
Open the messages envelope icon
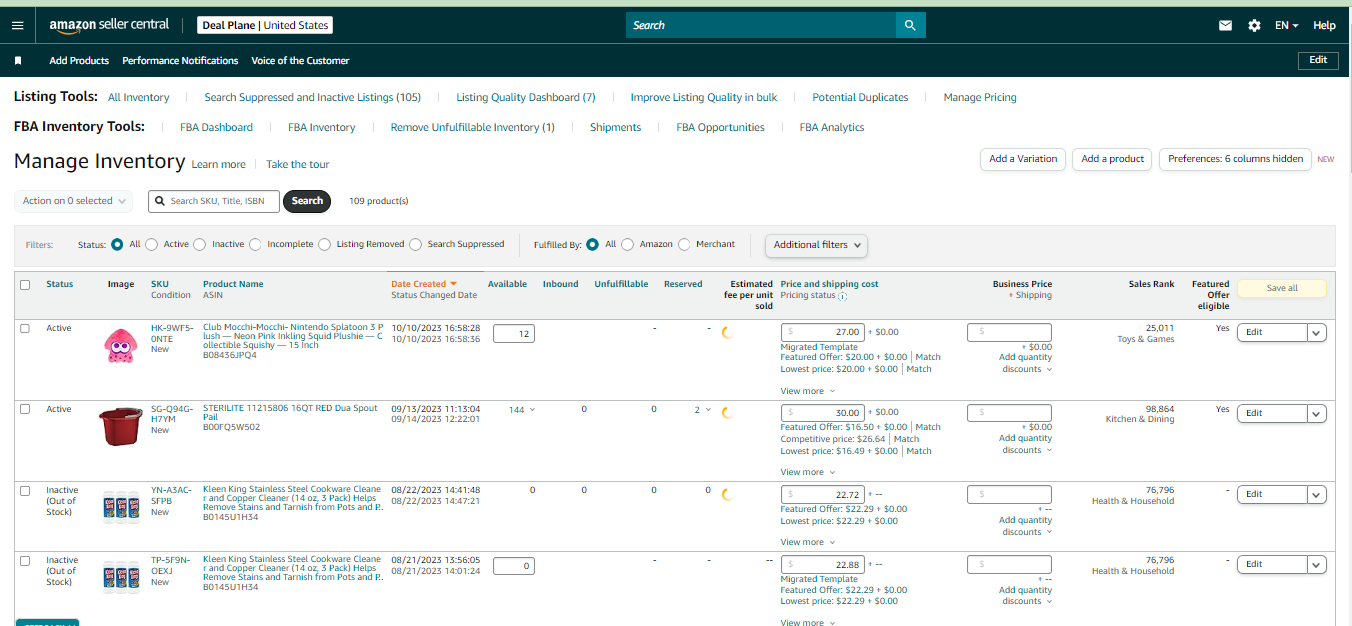[1225, 25]
